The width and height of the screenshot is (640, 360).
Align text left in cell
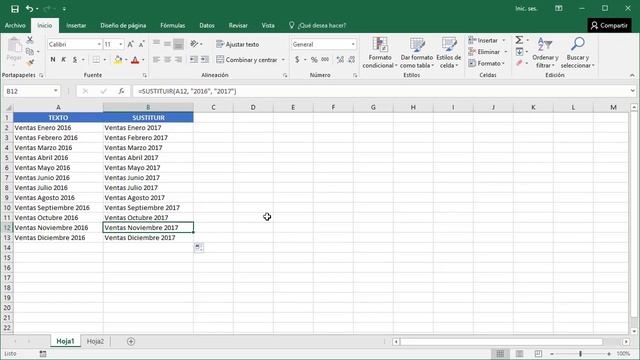[x=156, y=60]
